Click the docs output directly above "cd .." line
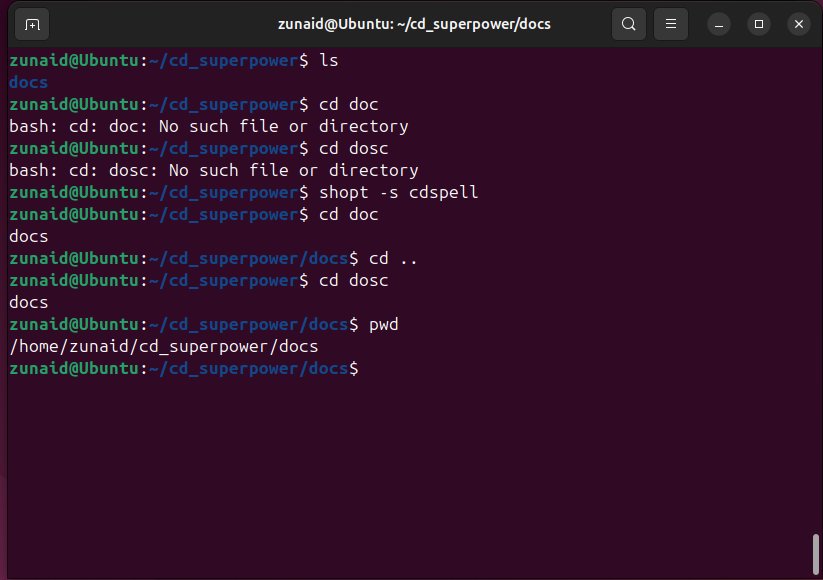823x580 pixels. click(x=28, y=237)
